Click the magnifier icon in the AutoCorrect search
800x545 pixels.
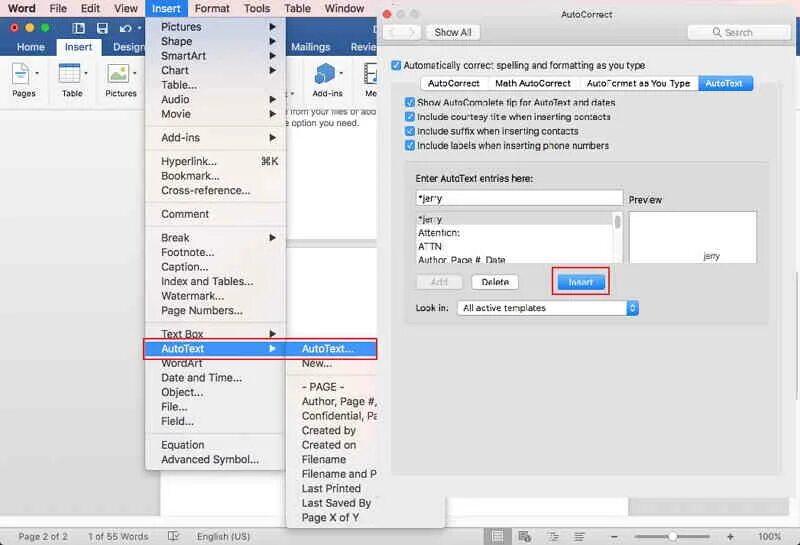pyautogui.click(x=717, y=32)
